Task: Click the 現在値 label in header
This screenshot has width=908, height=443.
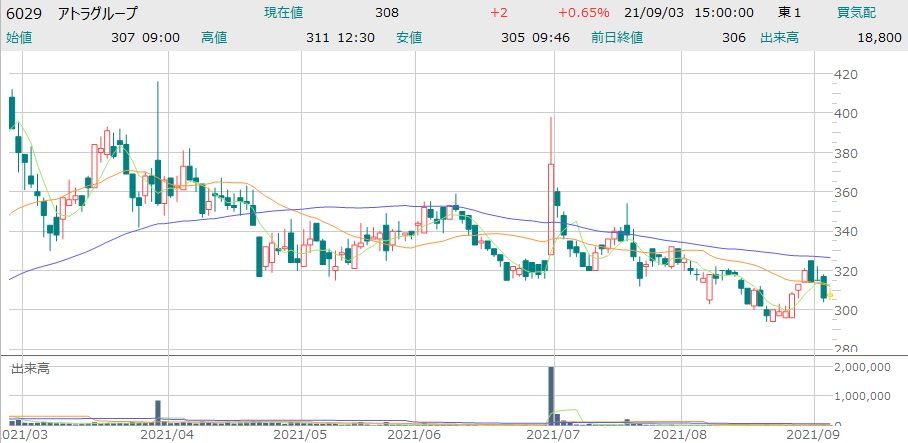Action: [285, 13]
